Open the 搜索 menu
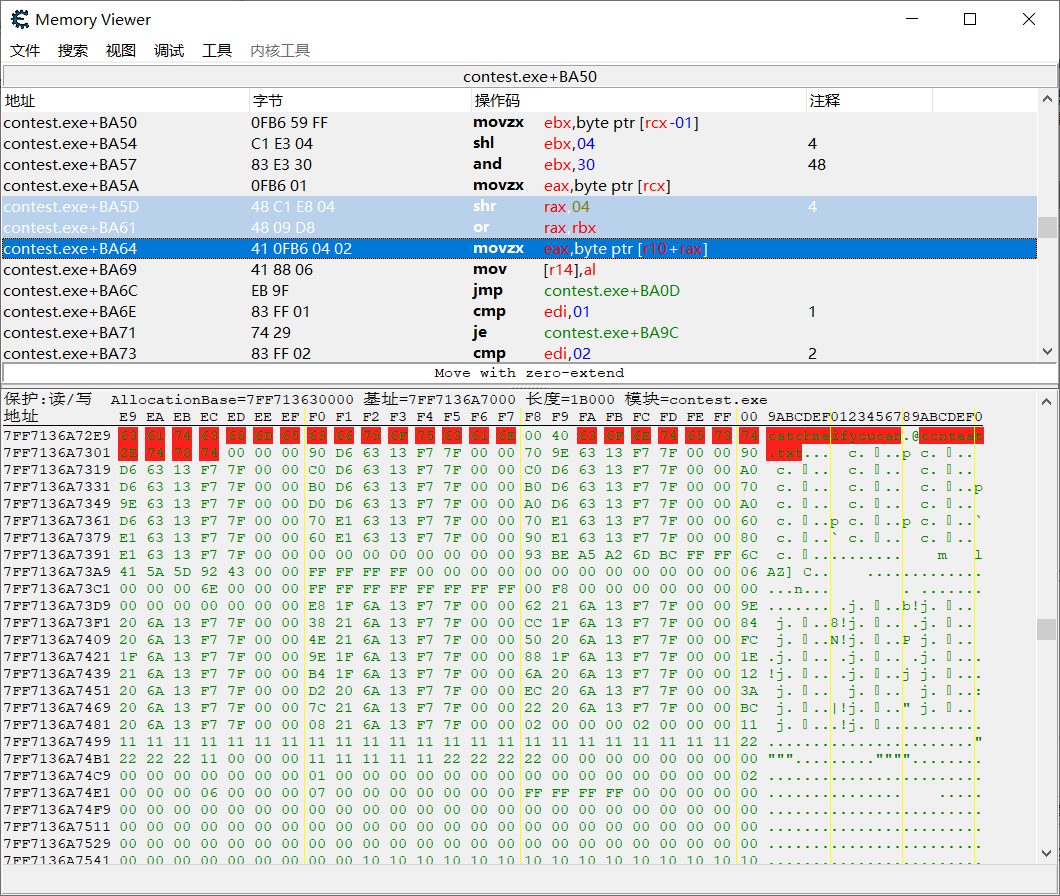This screenshot has height=896, width=1060. (72, 51)
